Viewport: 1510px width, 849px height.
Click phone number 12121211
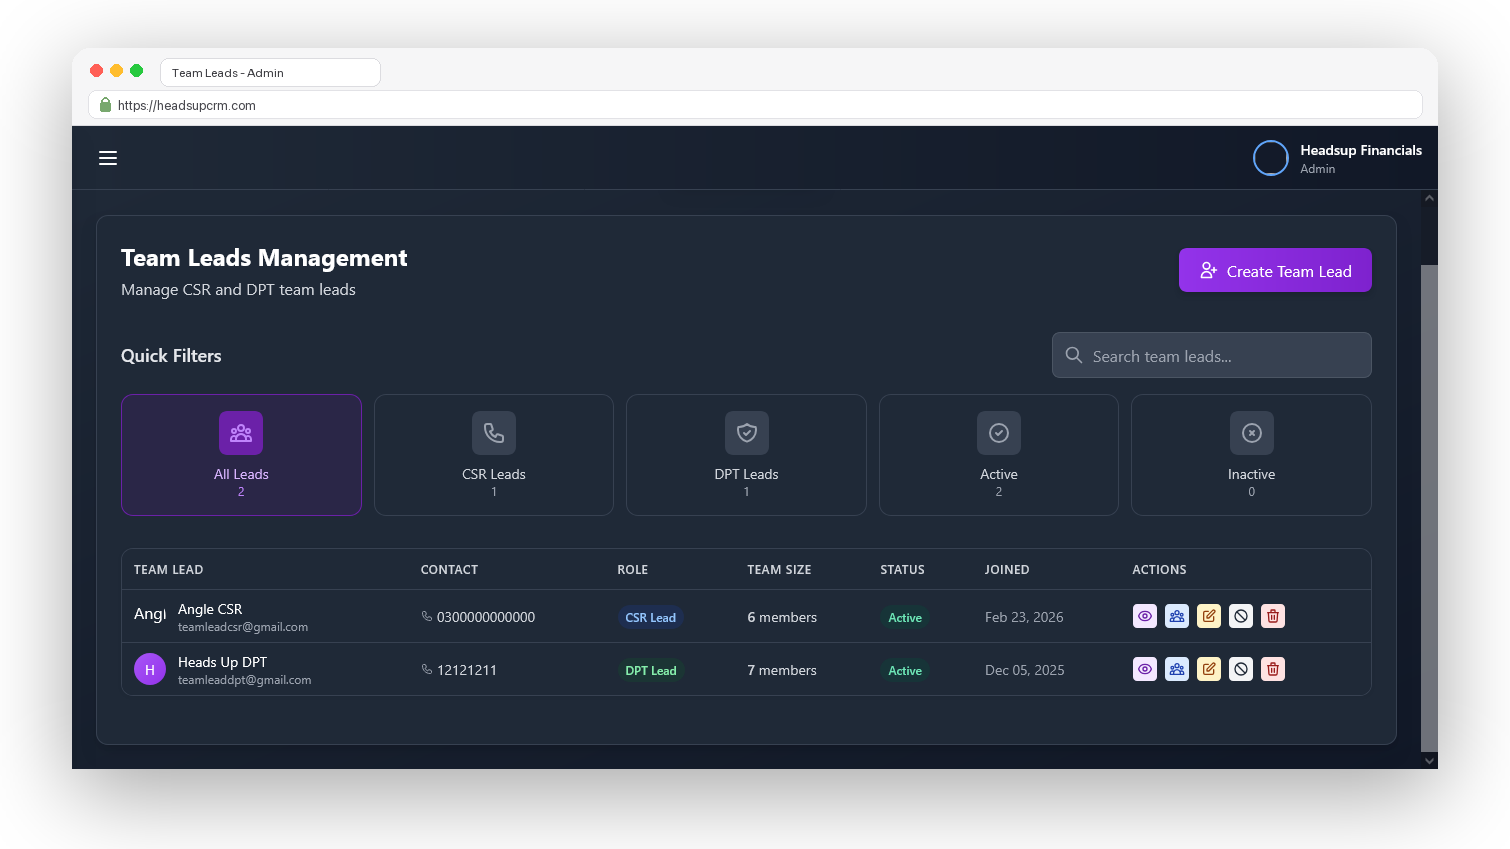click(x=467, y=670)
